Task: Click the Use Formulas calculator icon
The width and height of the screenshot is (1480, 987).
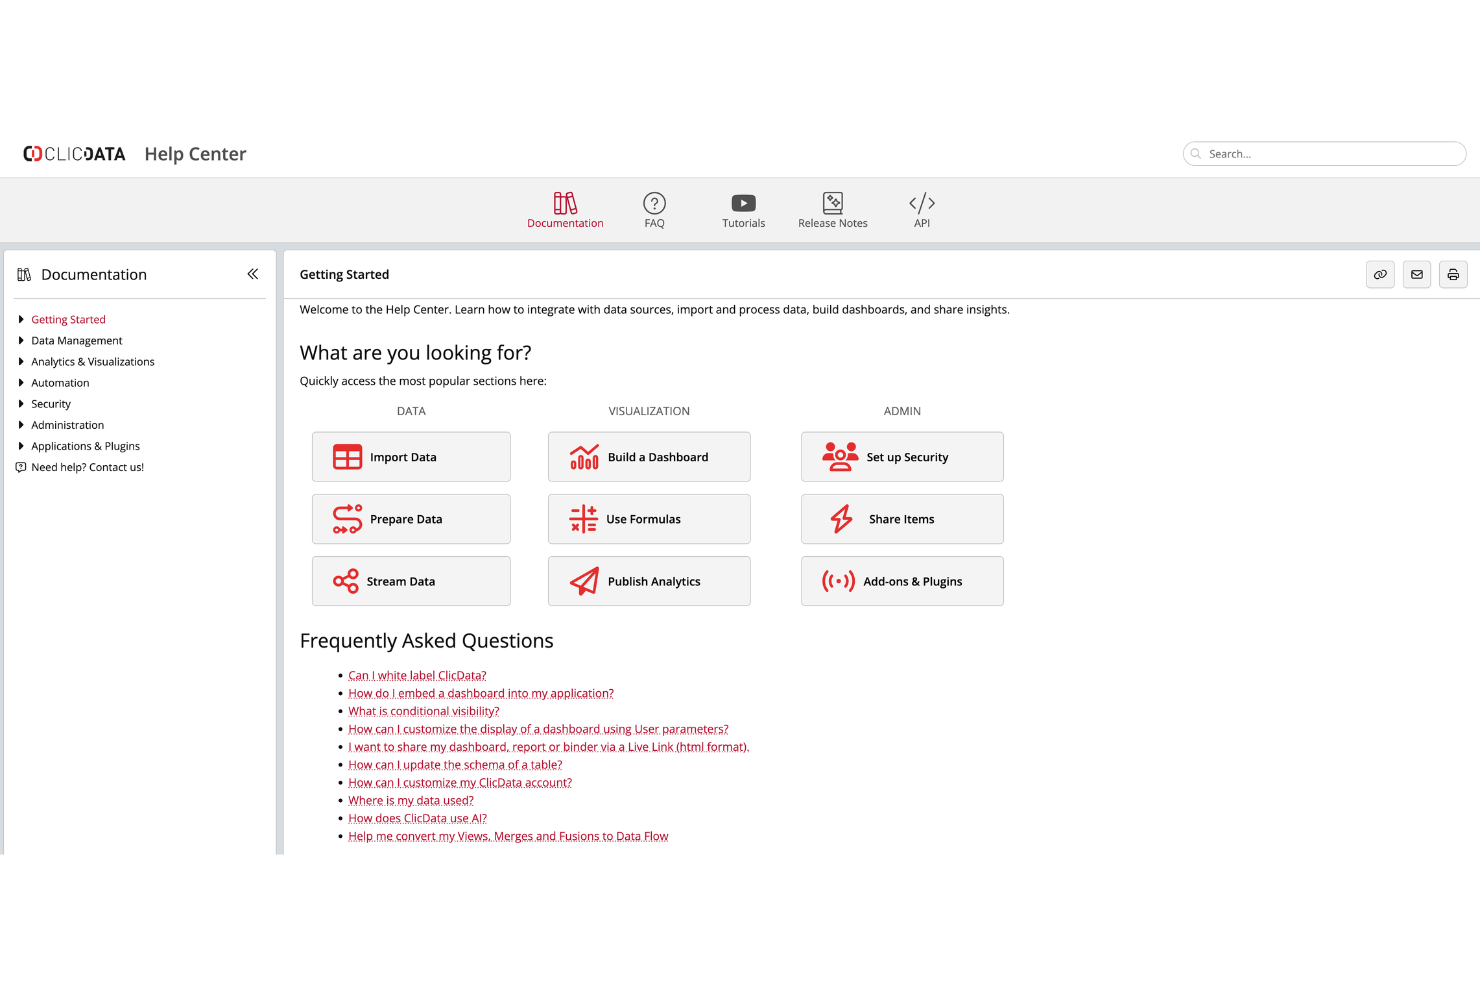Action: 583,519
